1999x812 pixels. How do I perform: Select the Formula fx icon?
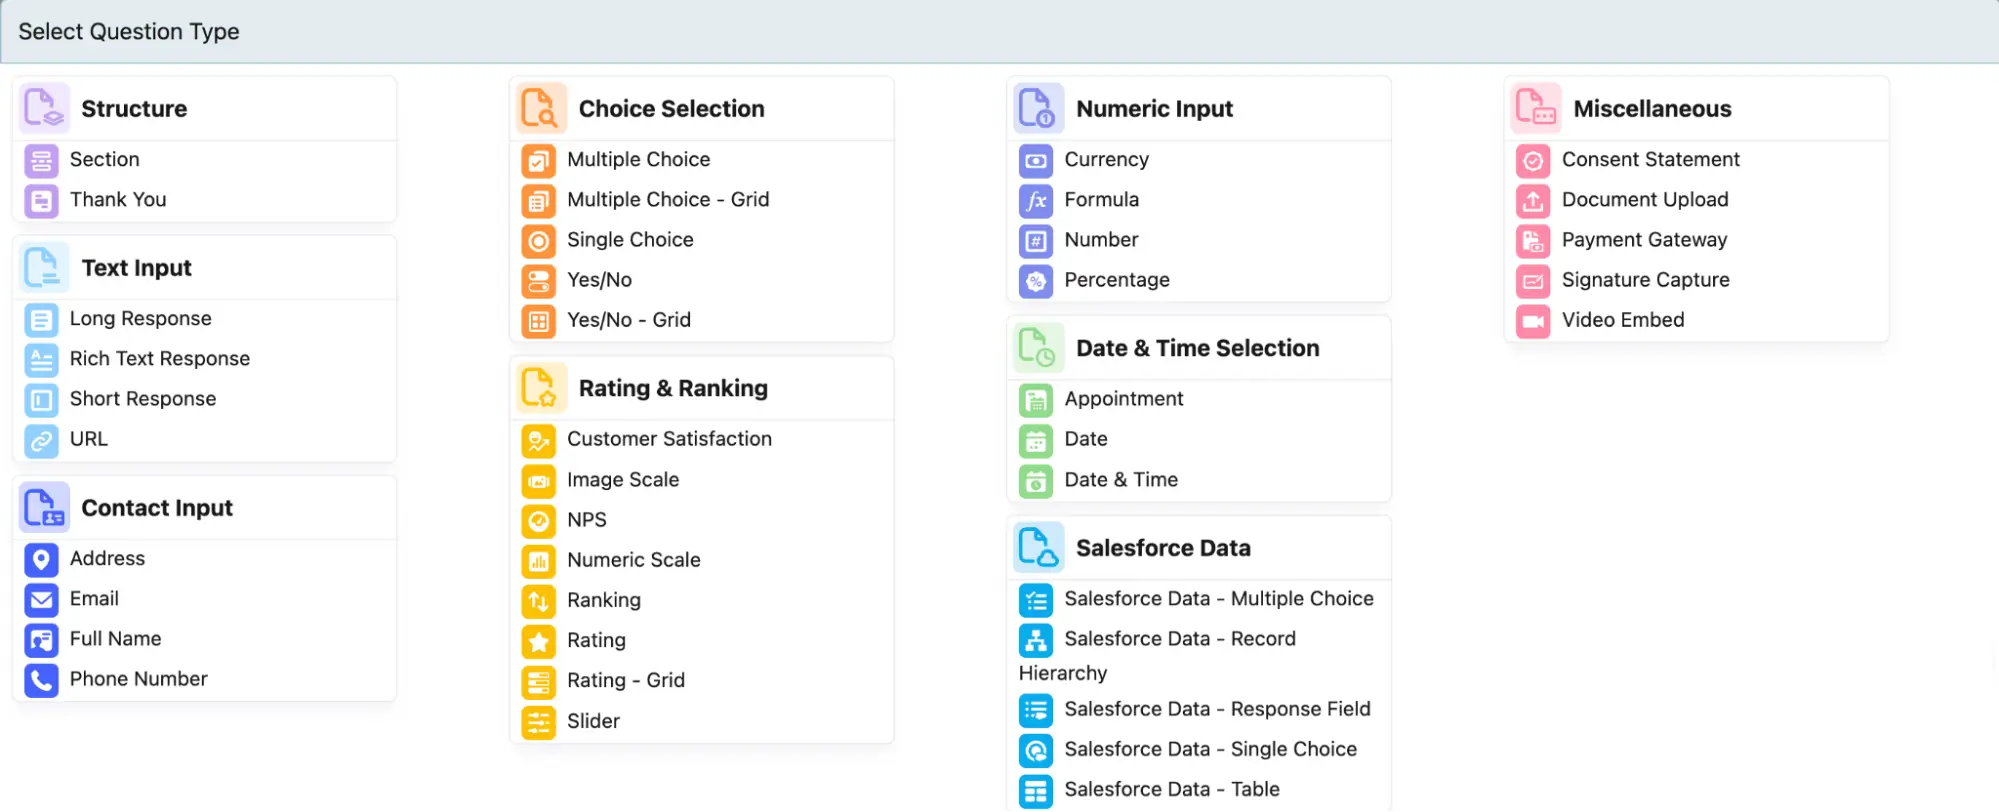[x=1036, y=200]
